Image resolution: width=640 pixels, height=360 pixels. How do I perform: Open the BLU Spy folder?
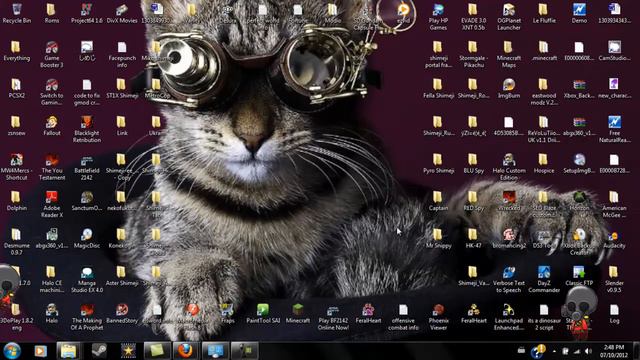pos(473,163)
